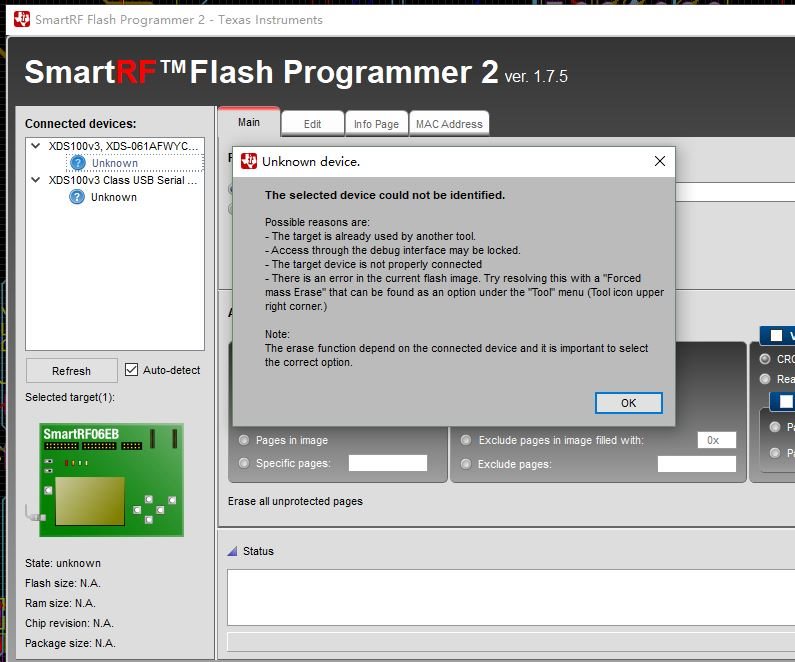This screenshot has height=662, width=795.
Task: Click the Refresh button
Action: pyautogui.click(x=71, y=371)
